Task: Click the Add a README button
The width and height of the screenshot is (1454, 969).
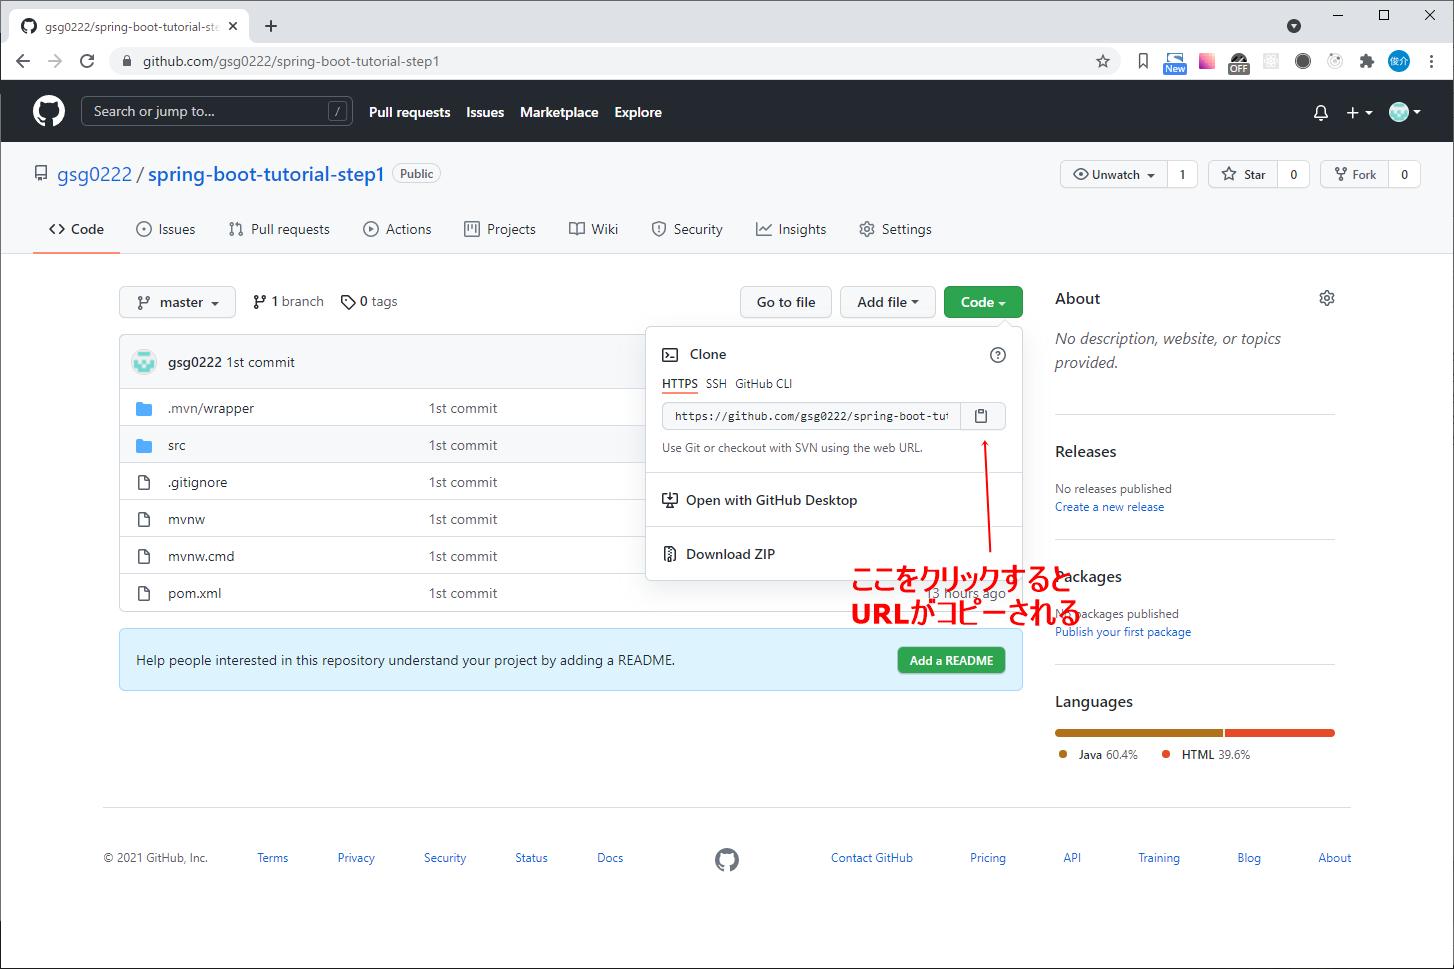Action: tap(951, 660)
